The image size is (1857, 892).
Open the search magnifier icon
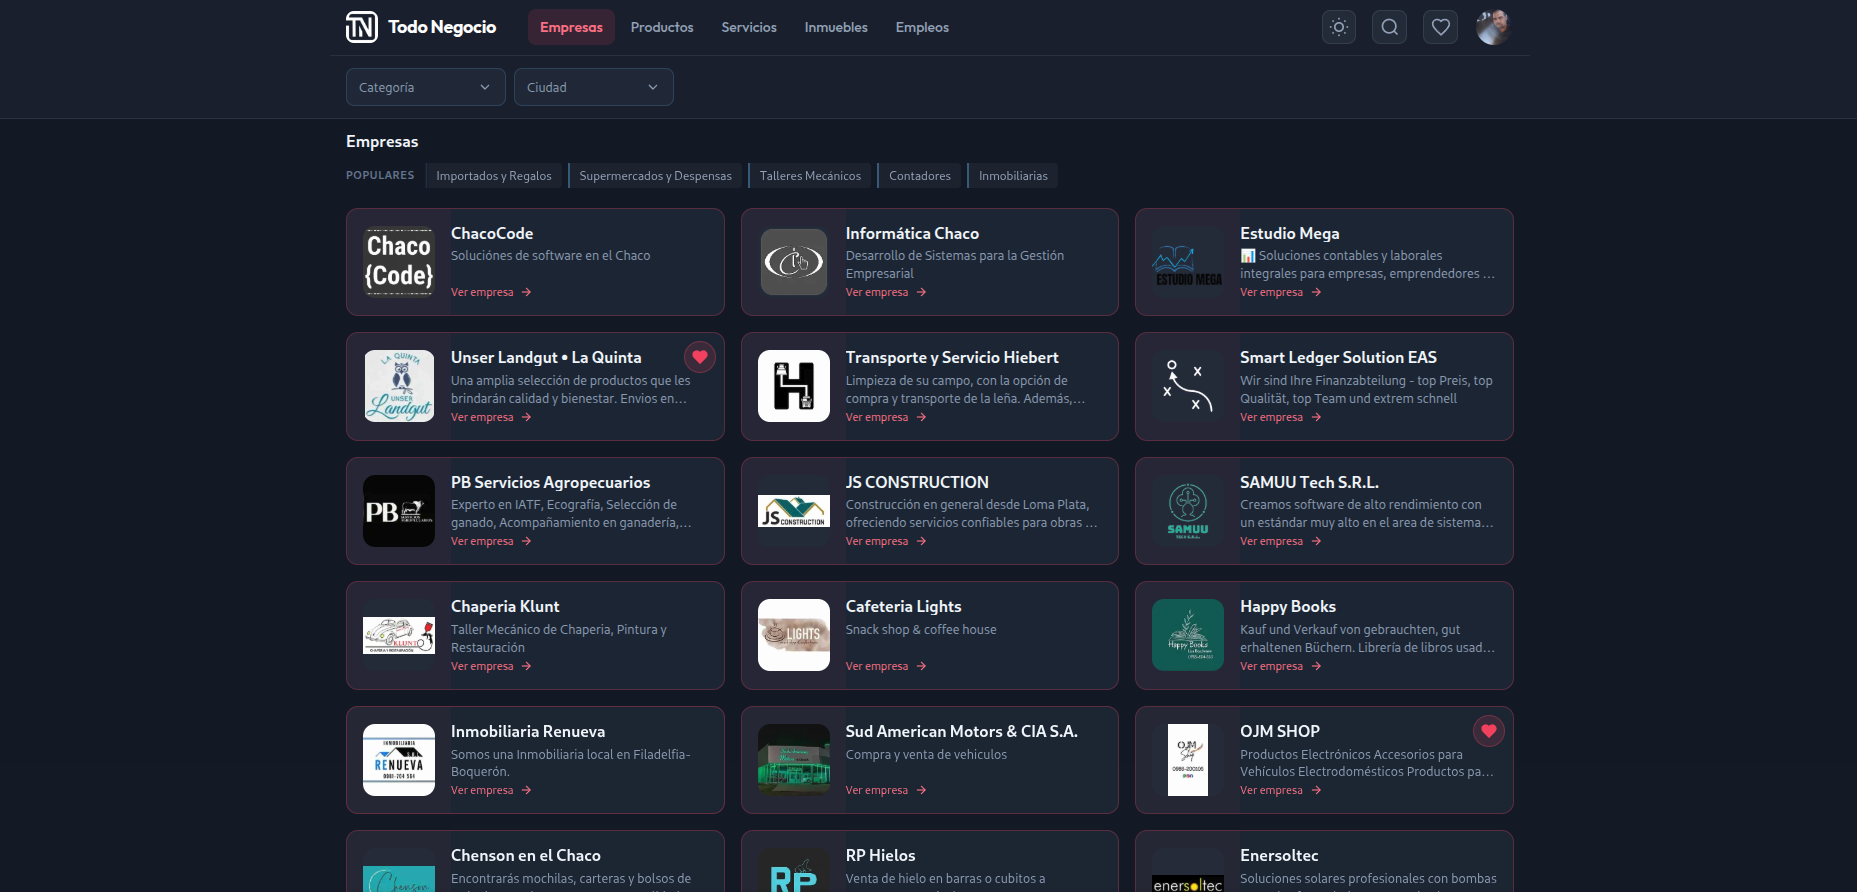coord(1389,27)
